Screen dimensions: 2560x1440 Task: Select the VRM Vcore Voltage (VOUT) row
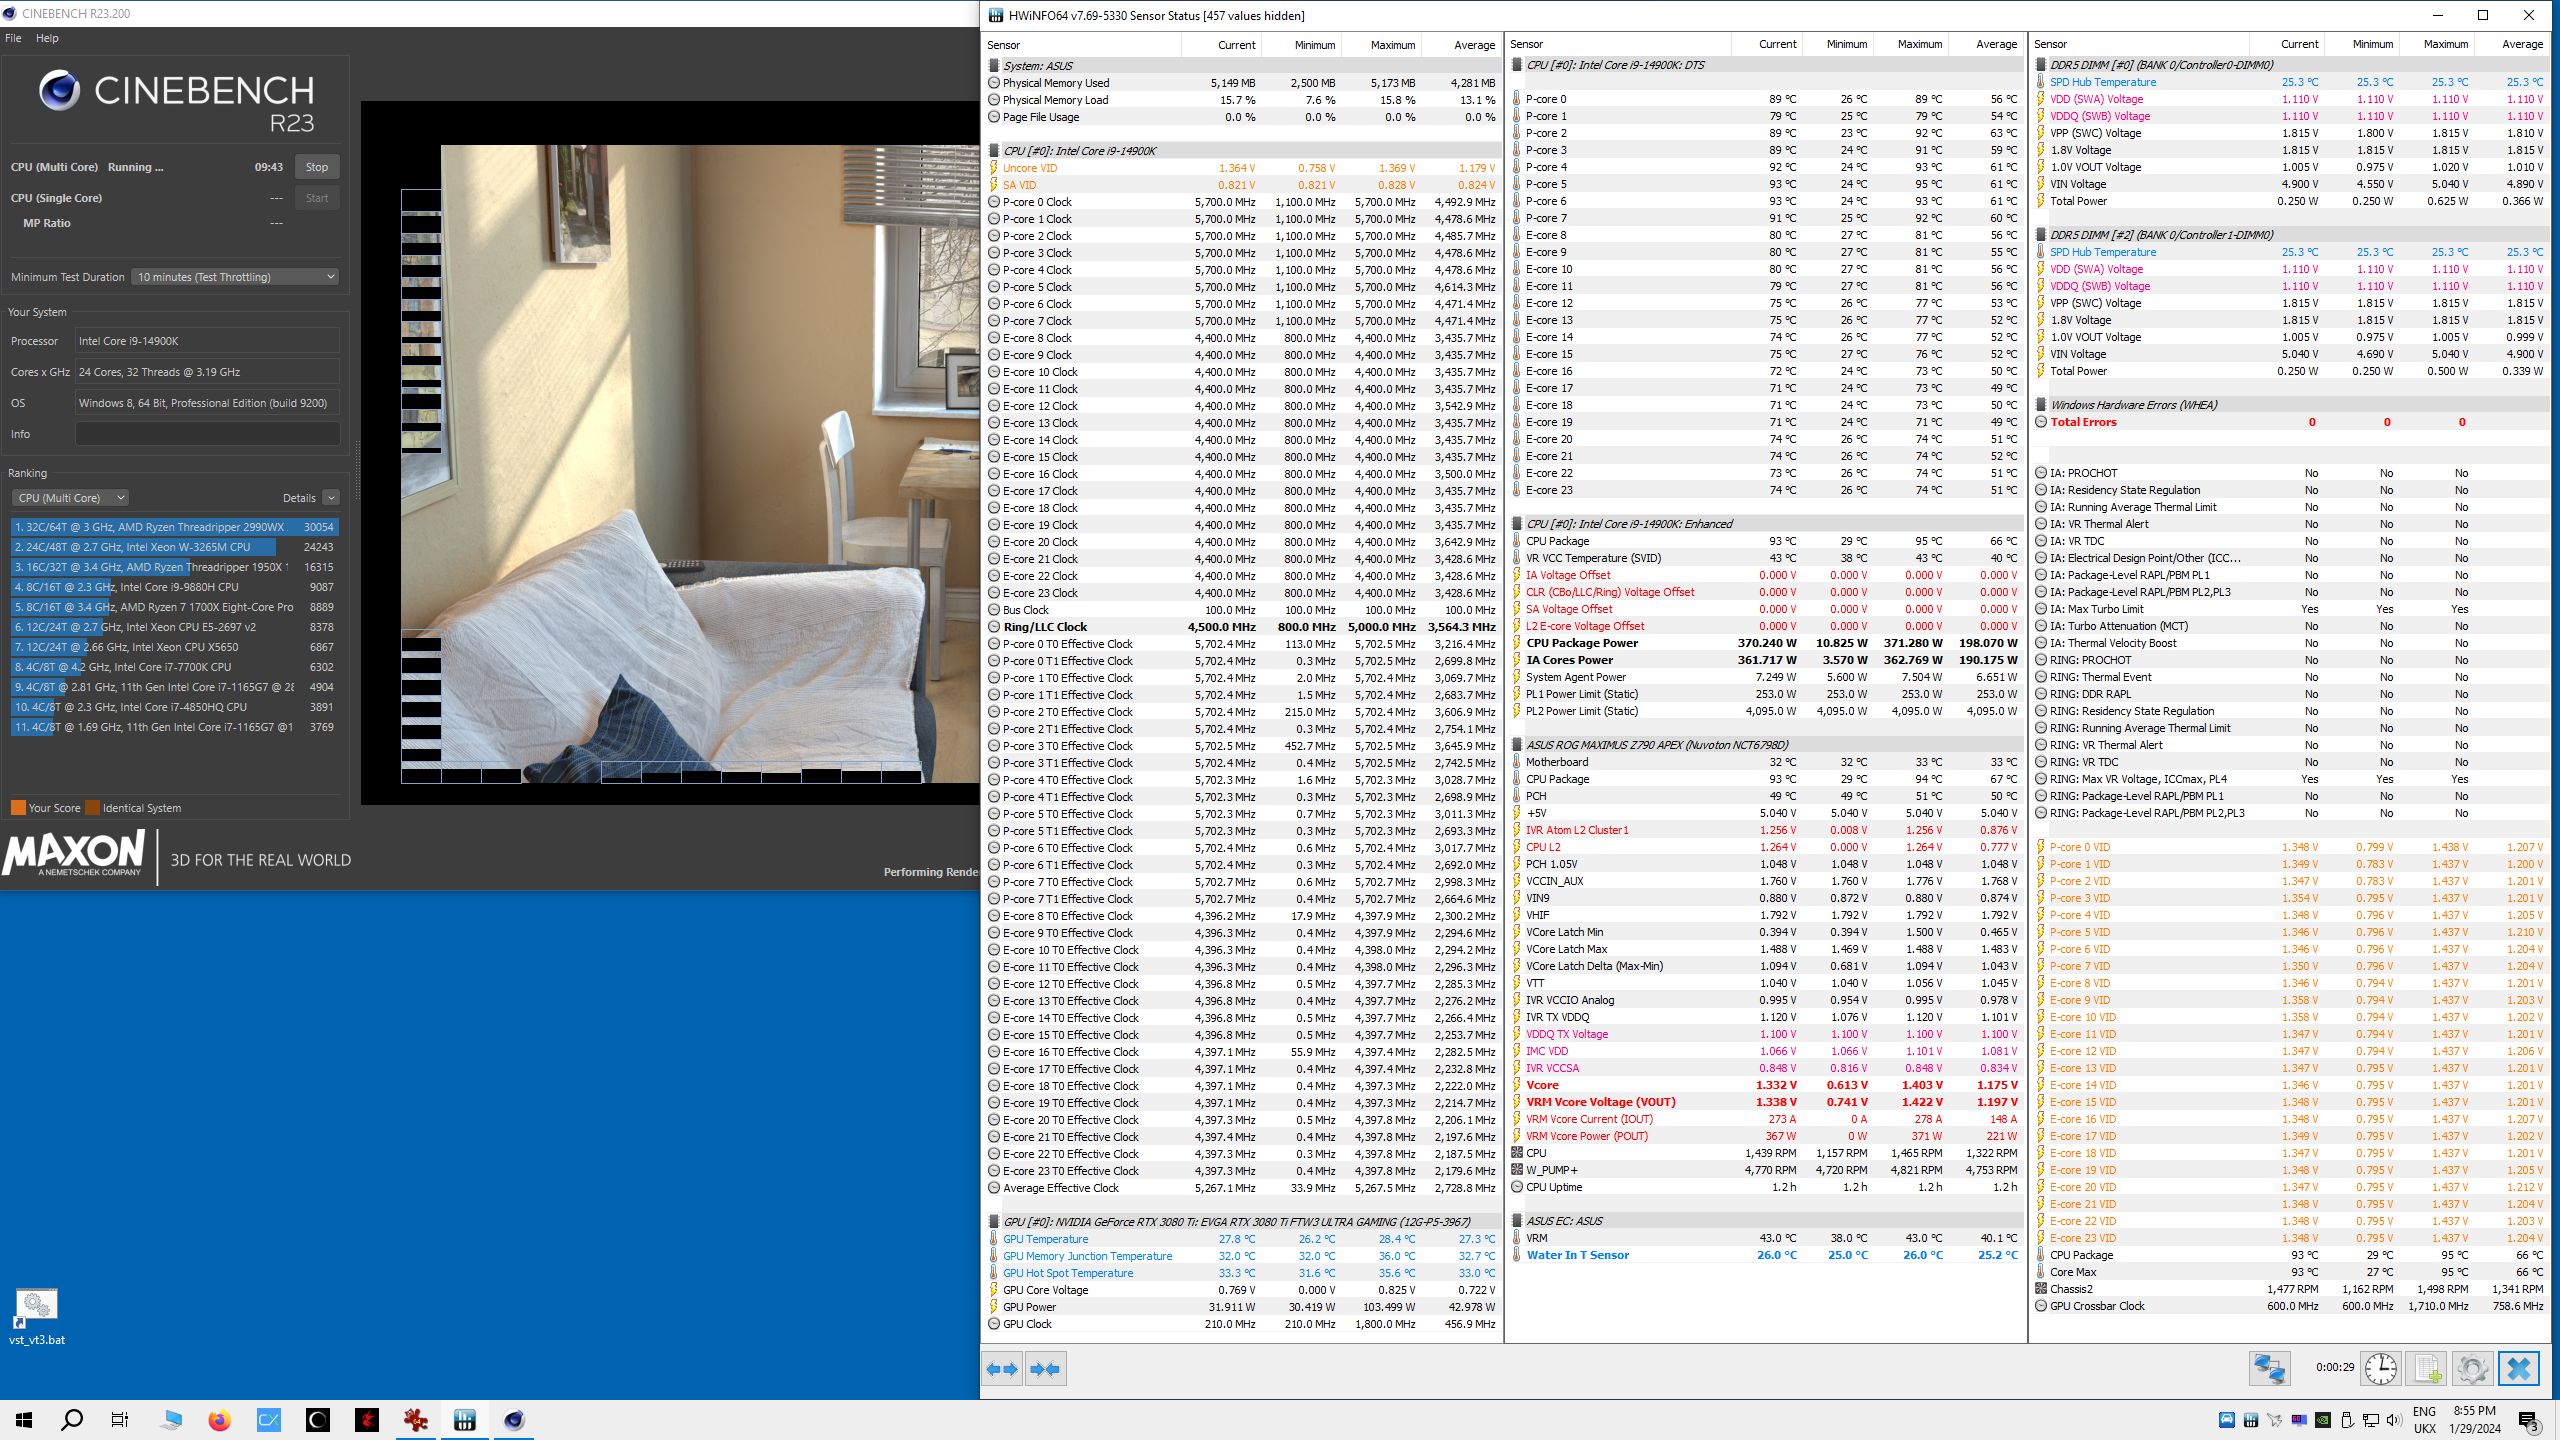[x=1766, y=1102]
